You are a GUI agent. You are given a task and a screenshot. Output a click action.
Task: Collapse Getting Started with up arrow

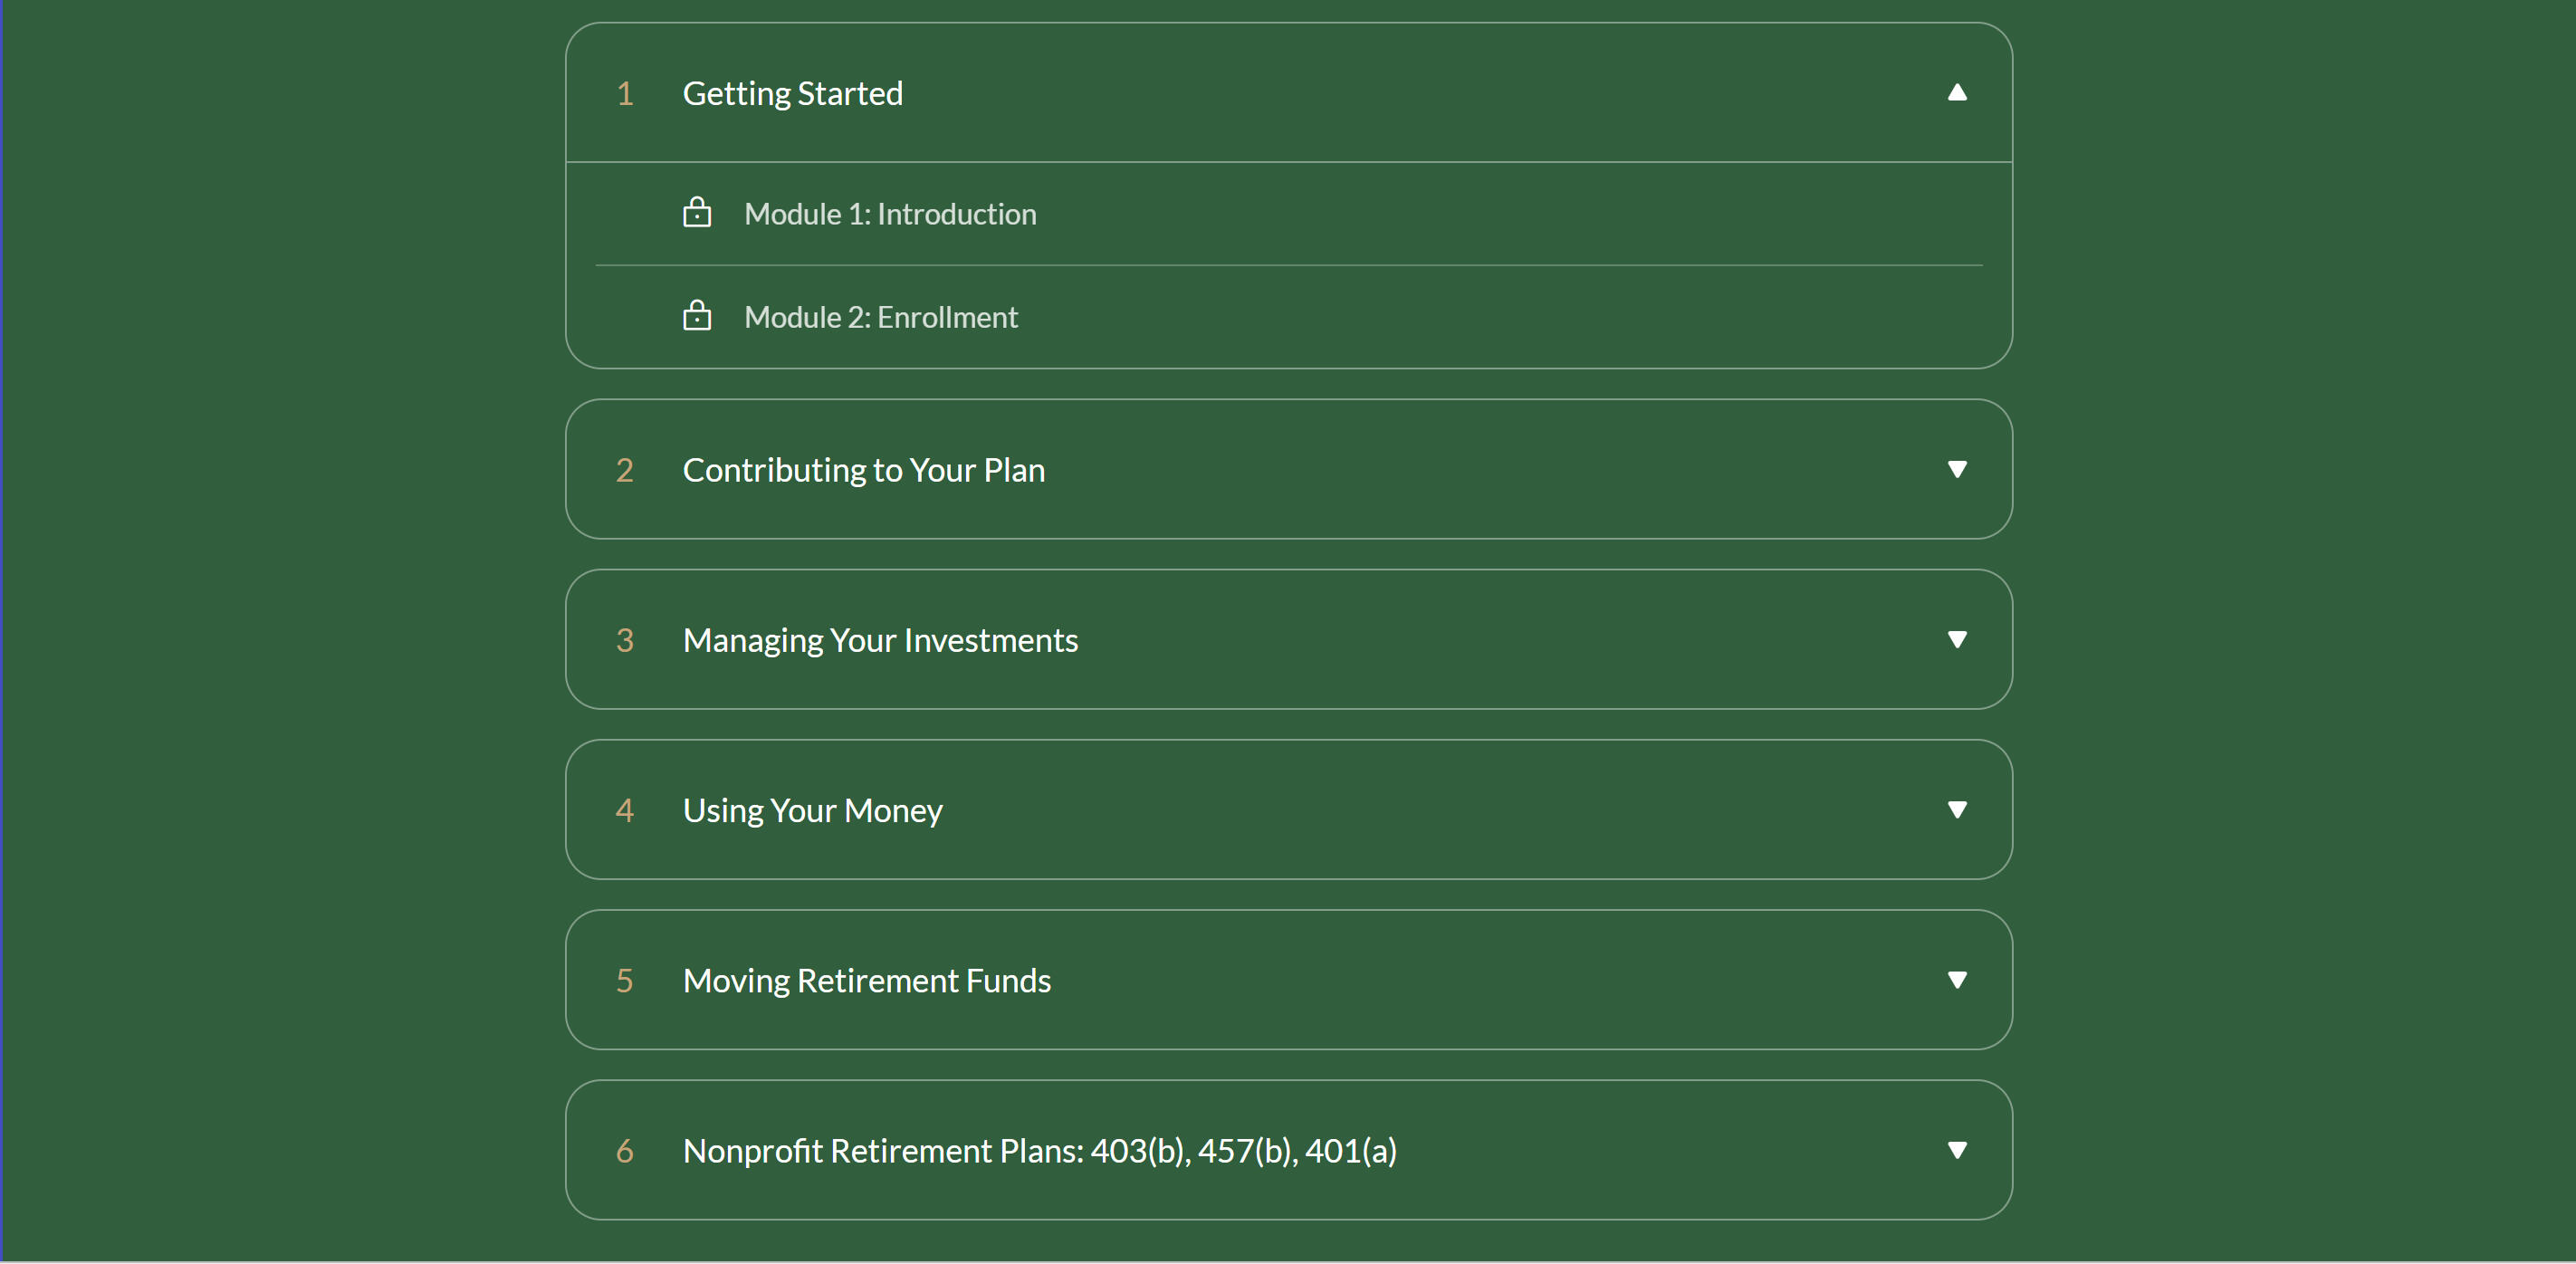(1957, 93)
